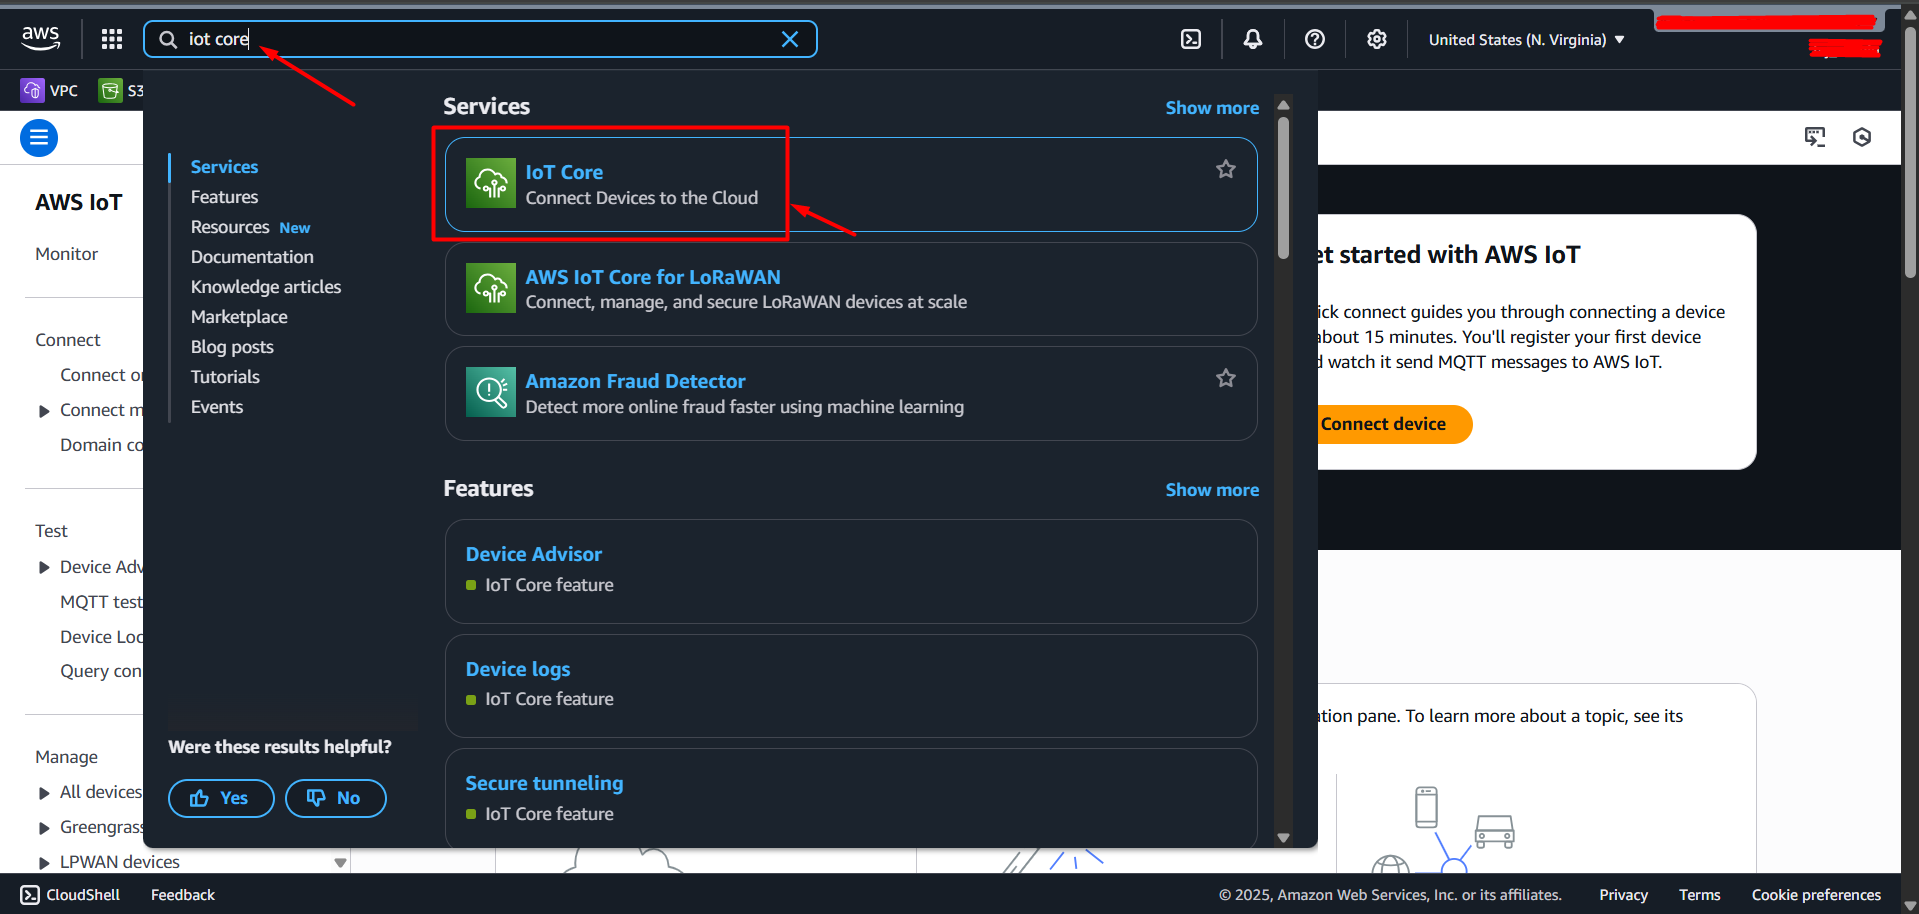Viewport: 1919px width, 914px height.
Task: Open the region selector United States dropdown
Action: coord(1525,40)
